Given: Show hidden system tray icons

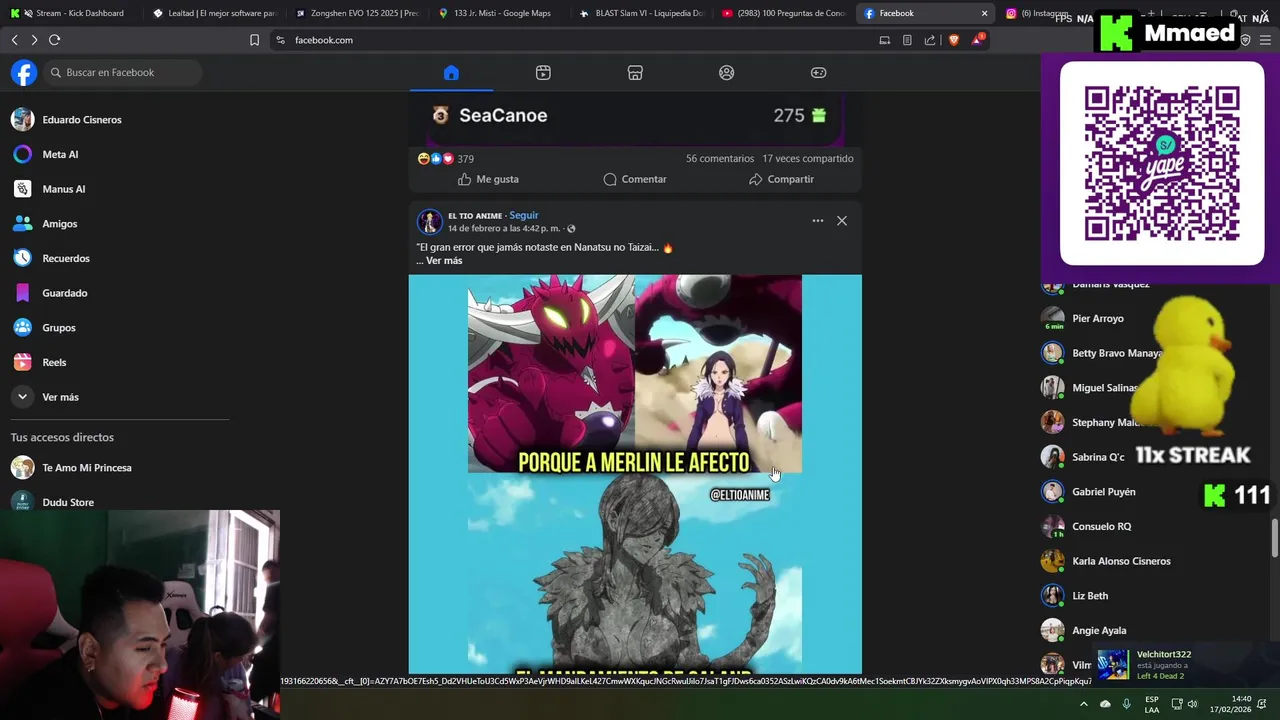Looking at the screenshot, I should click(1083, 704).
